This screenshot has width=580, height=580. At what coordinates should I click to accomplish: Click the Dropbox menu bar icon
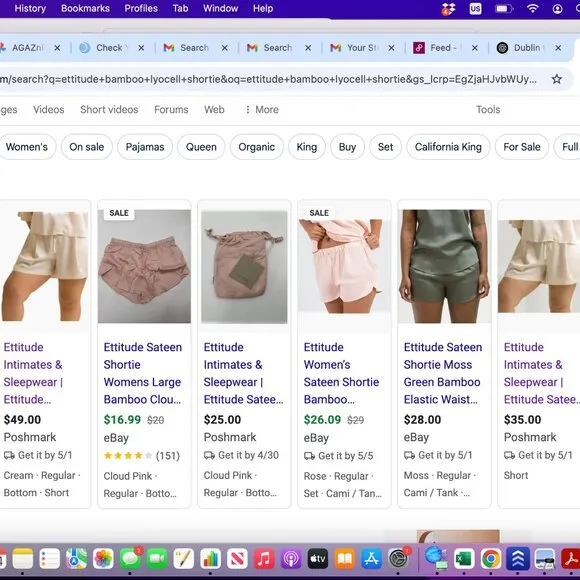pyautogui.click(x=448, y=9)
